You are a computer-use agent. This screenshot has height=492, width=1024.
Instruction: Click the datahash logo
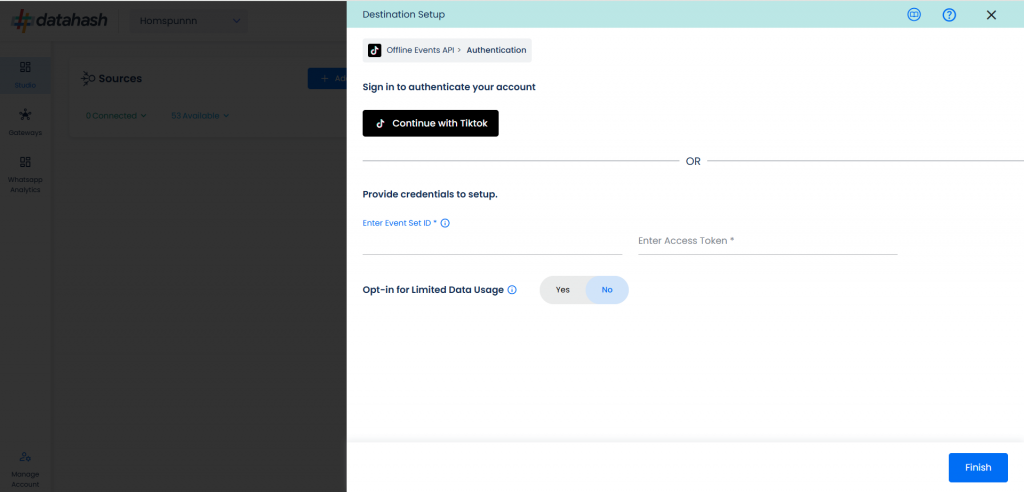click(x=60, y=20)
